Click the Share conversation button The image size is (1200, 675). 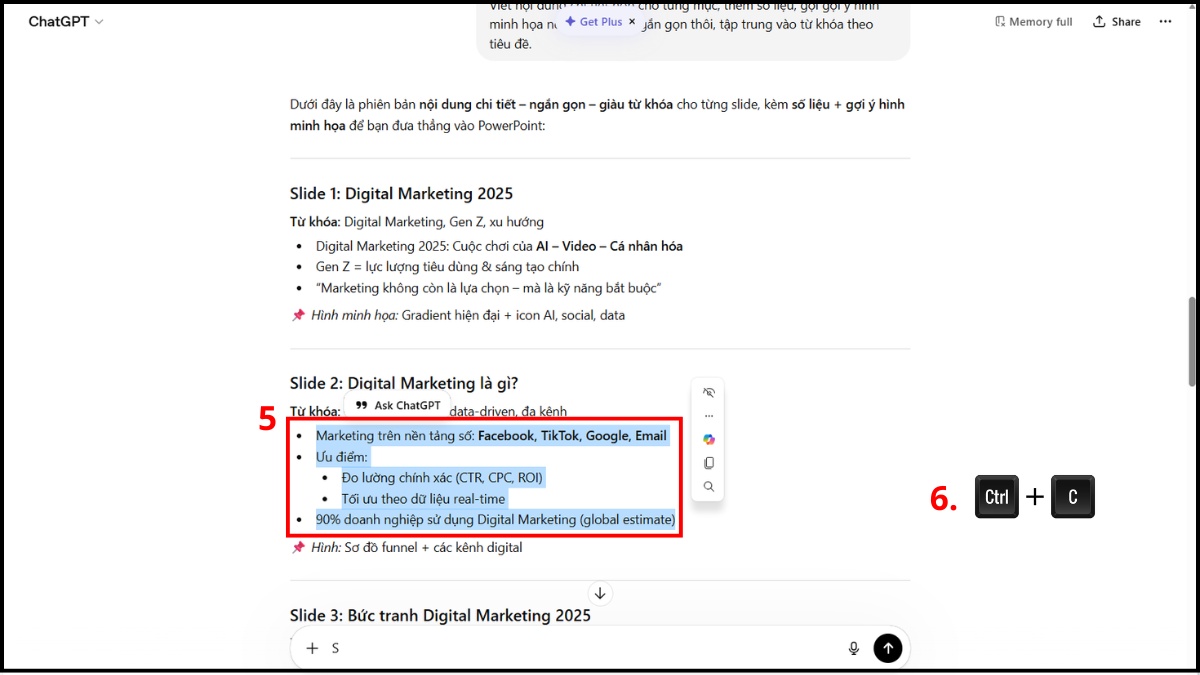coord(1117,22)
